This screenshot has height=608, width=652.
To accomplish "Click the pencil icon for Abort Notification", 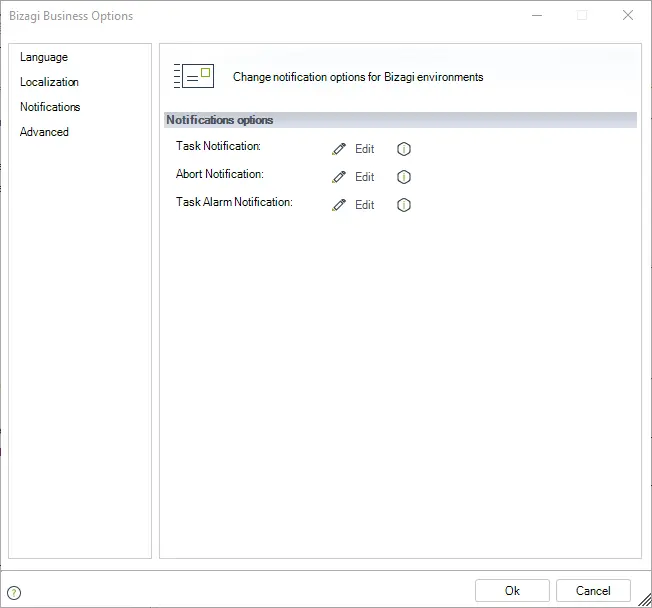I will (339, 177).
